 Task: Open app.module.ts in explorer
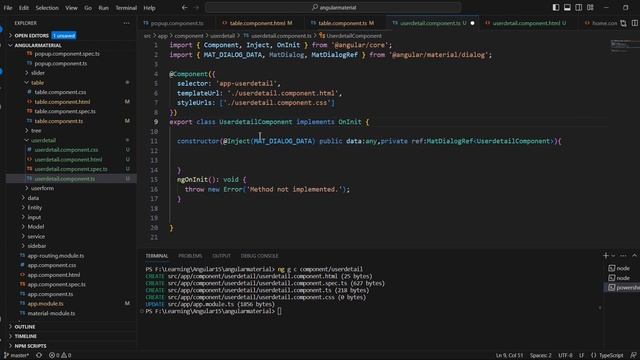[45, 304]
